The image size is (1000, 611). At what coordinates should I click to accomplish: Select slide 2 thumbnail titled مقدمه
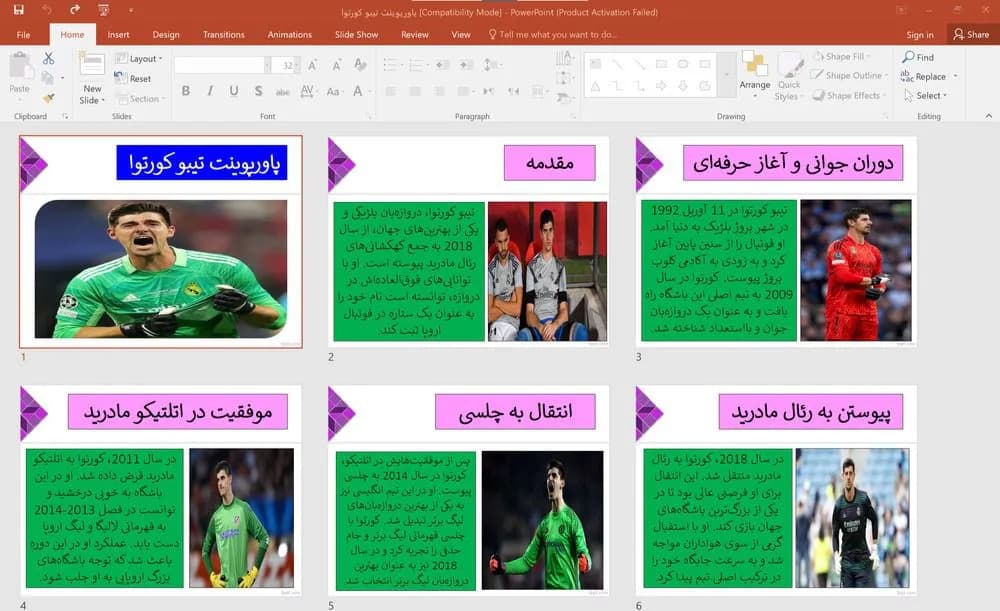tap(468, 241)
